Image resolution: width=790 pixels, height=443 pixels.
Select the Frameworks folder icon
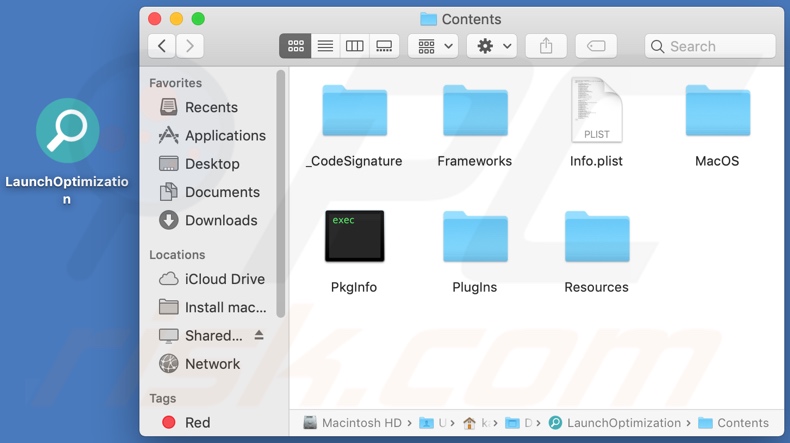(x=475, y=111)
